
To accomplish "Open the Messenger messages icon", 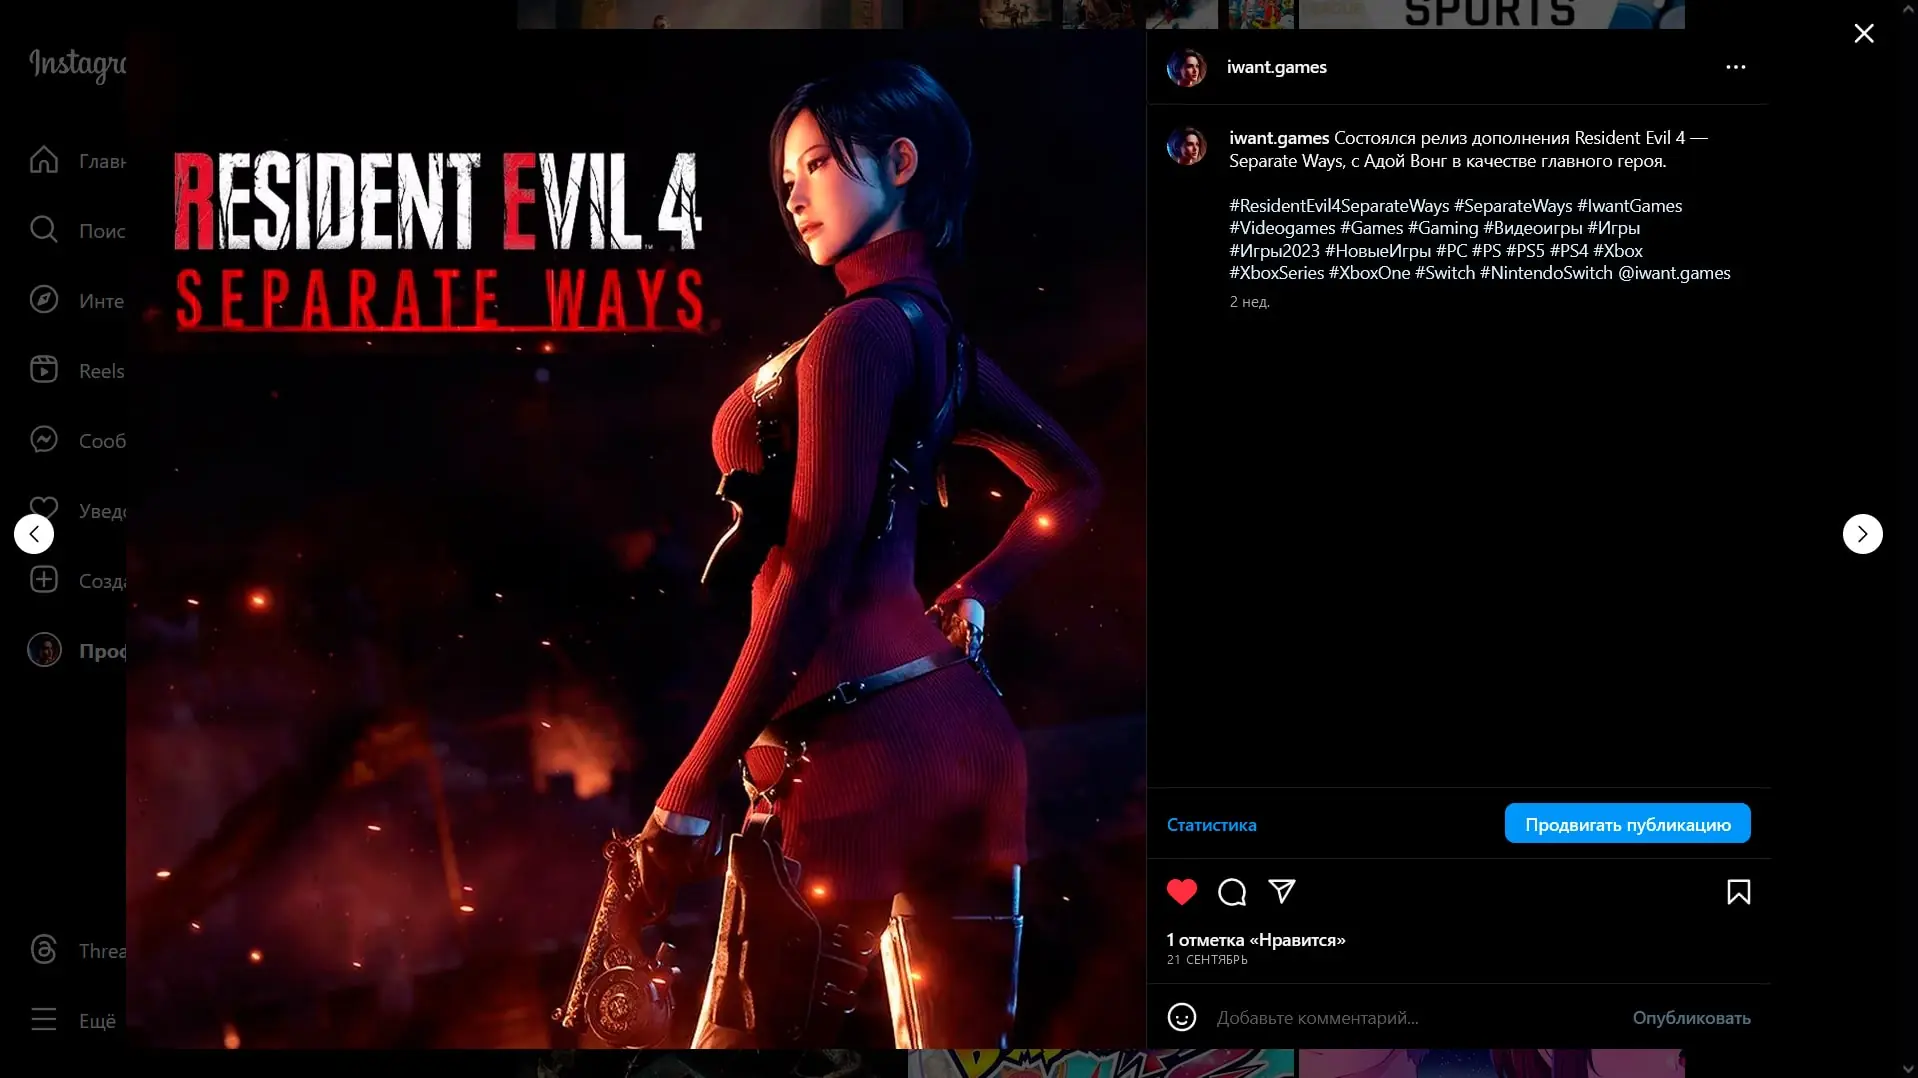I will (44, 440).
